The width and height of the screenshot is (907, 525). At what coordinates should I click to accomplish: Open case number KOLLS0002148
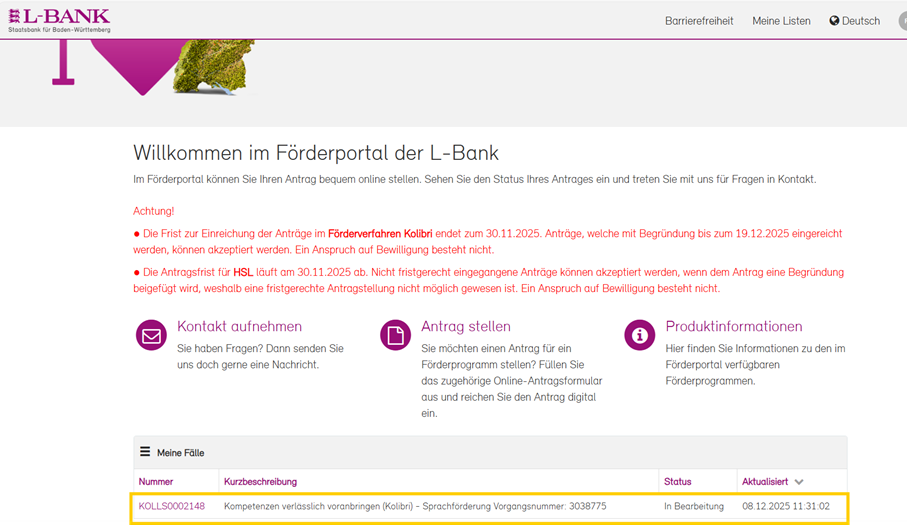171,507
